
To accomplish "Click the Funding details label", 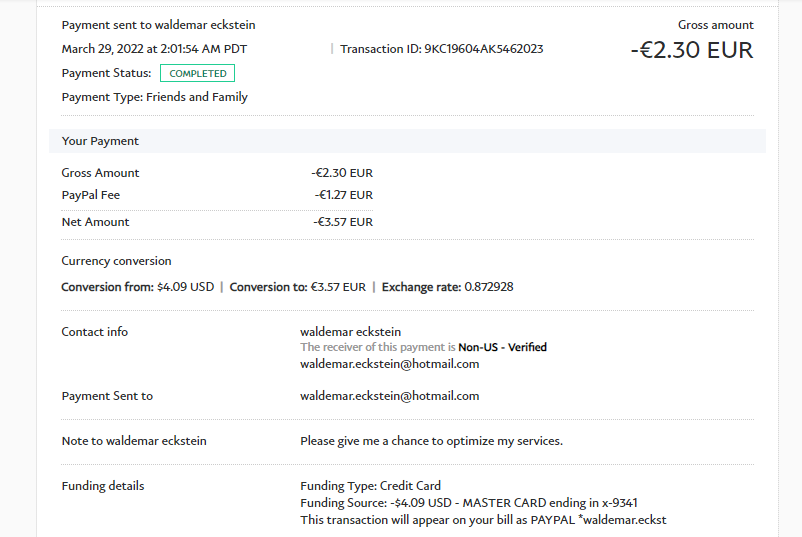I will point(102,486).
